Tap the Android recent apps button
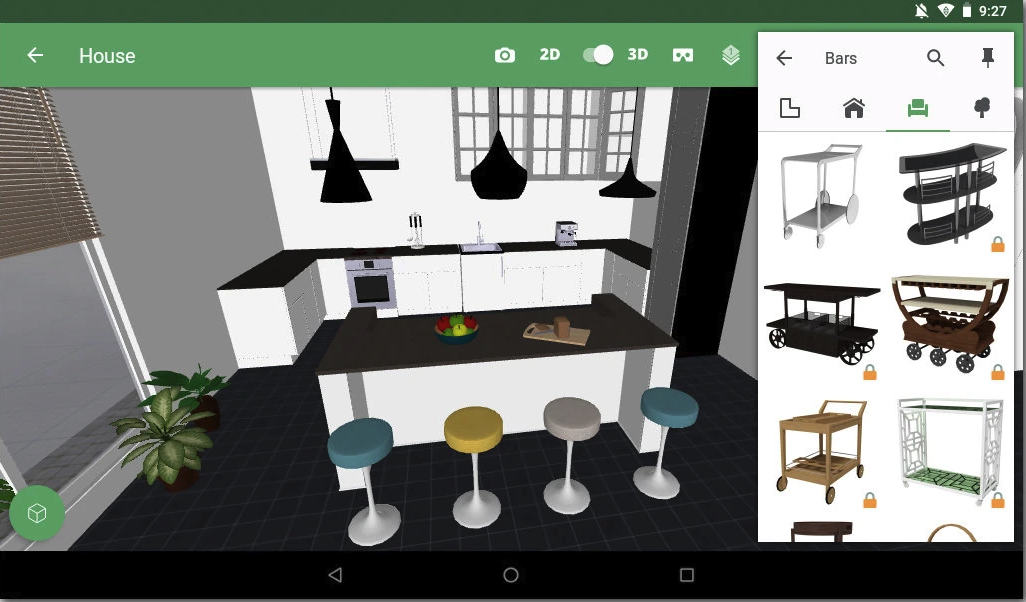The height and width of the screenshot is (602, 1026). coord(686,575)
